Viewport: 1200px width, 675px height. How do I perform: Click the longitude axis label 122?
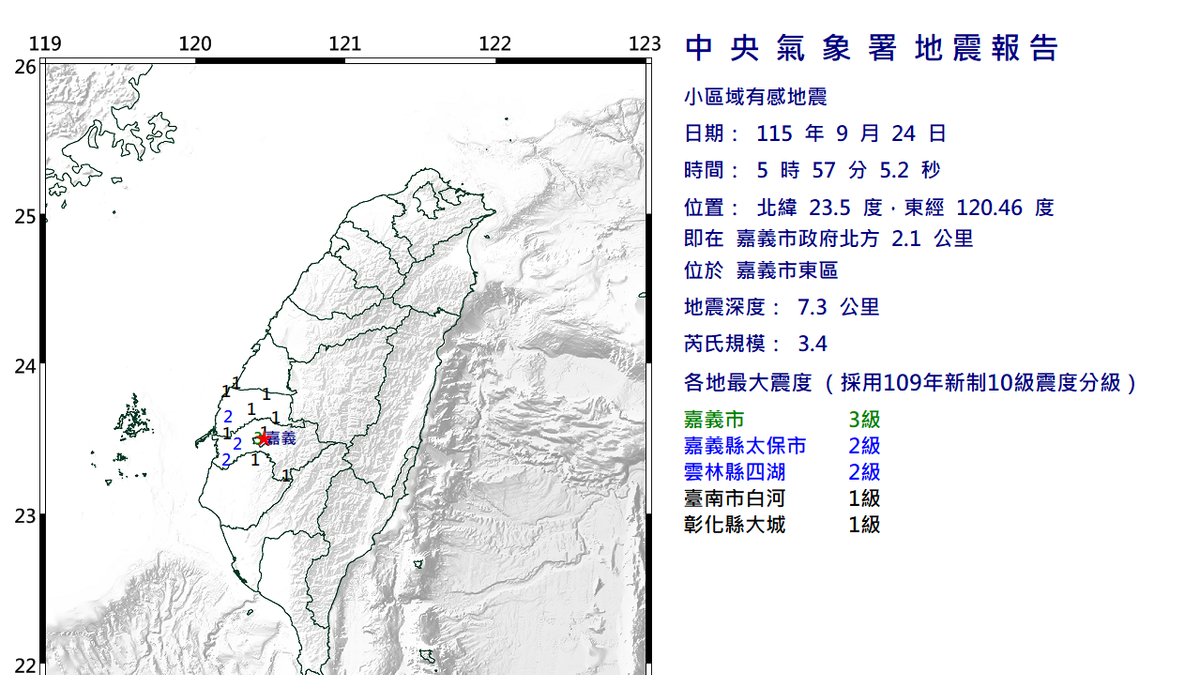[495, 43]
